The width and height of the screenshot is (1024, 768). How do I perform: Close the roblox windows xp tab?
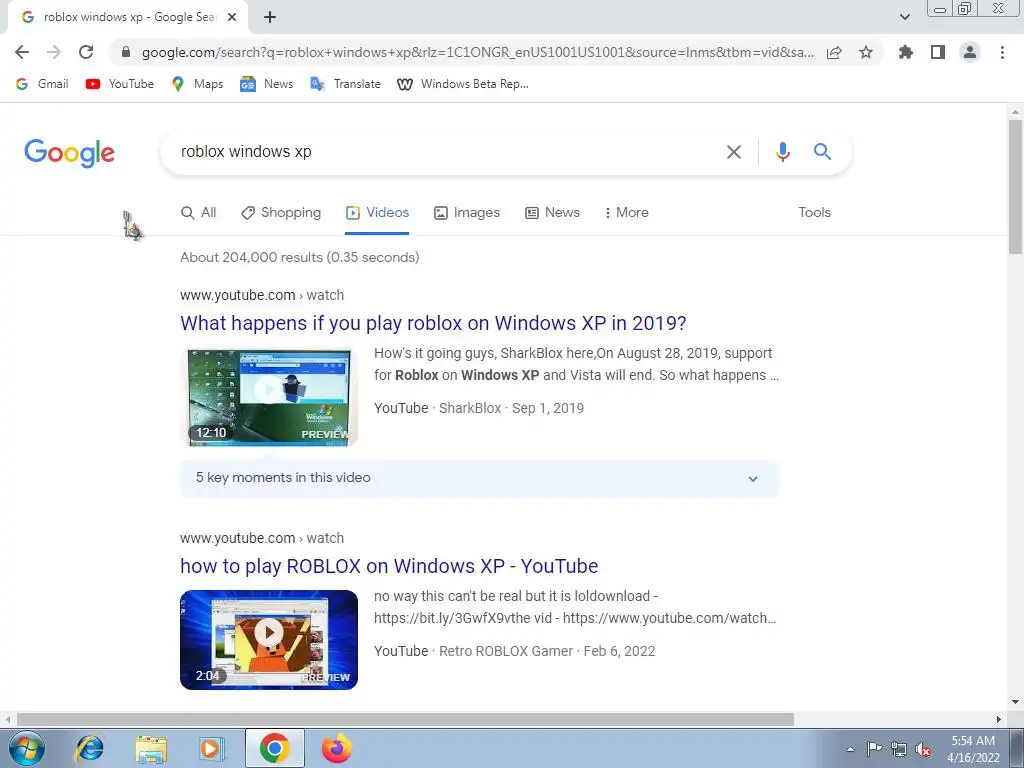(232, 17)
